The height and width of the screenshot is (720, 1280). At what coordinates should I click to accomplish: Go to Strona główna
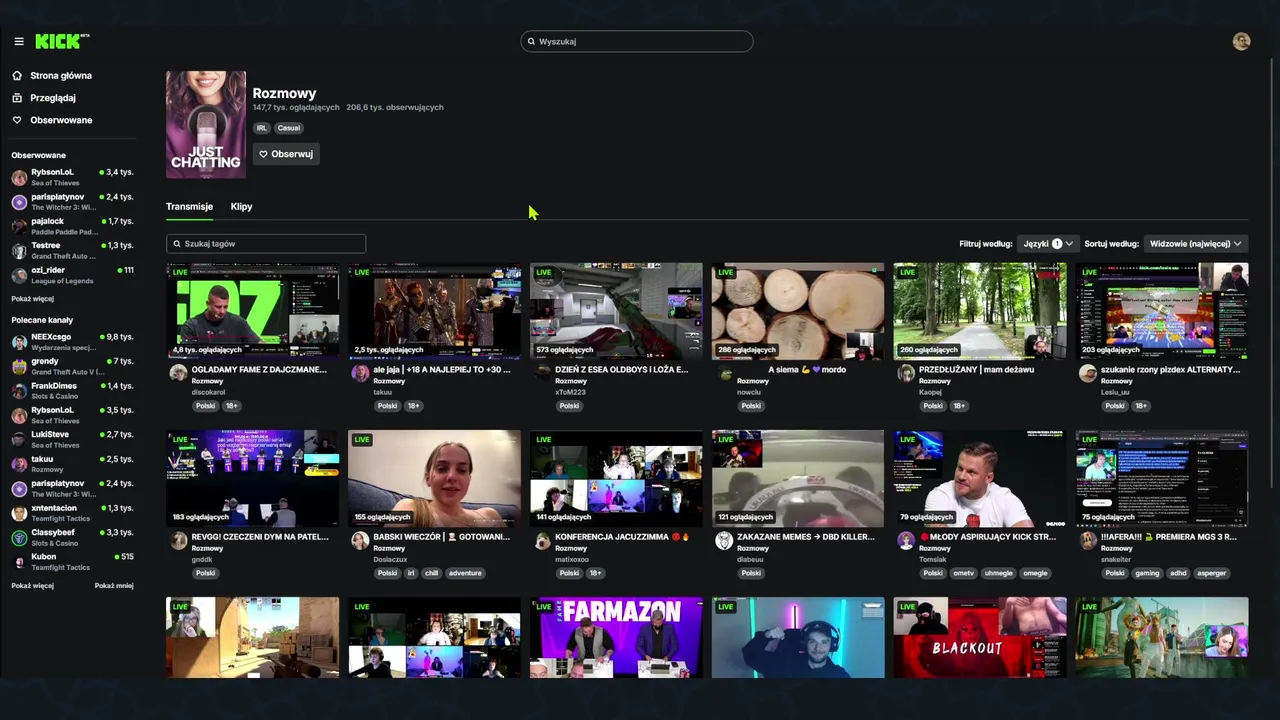61,75
